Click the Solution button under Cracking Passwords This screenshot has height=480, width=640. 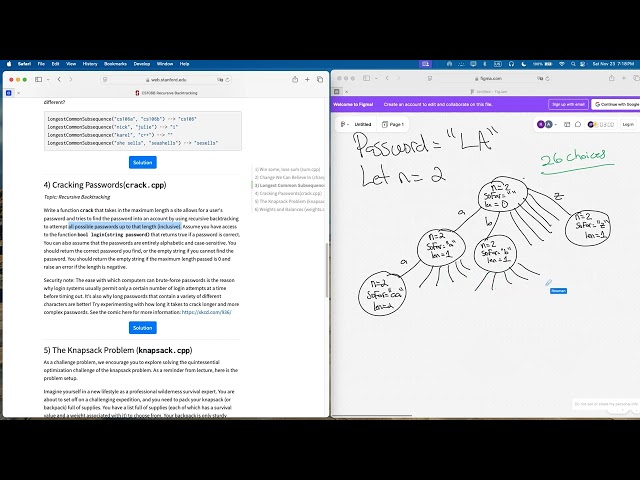coord(143,327)
